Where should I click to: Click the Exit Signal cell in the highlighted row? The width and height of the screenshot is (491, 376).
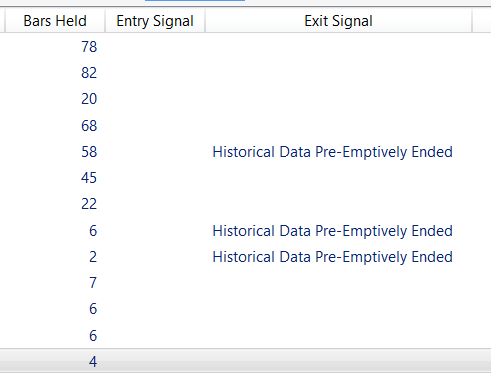(x=338, y=362)
